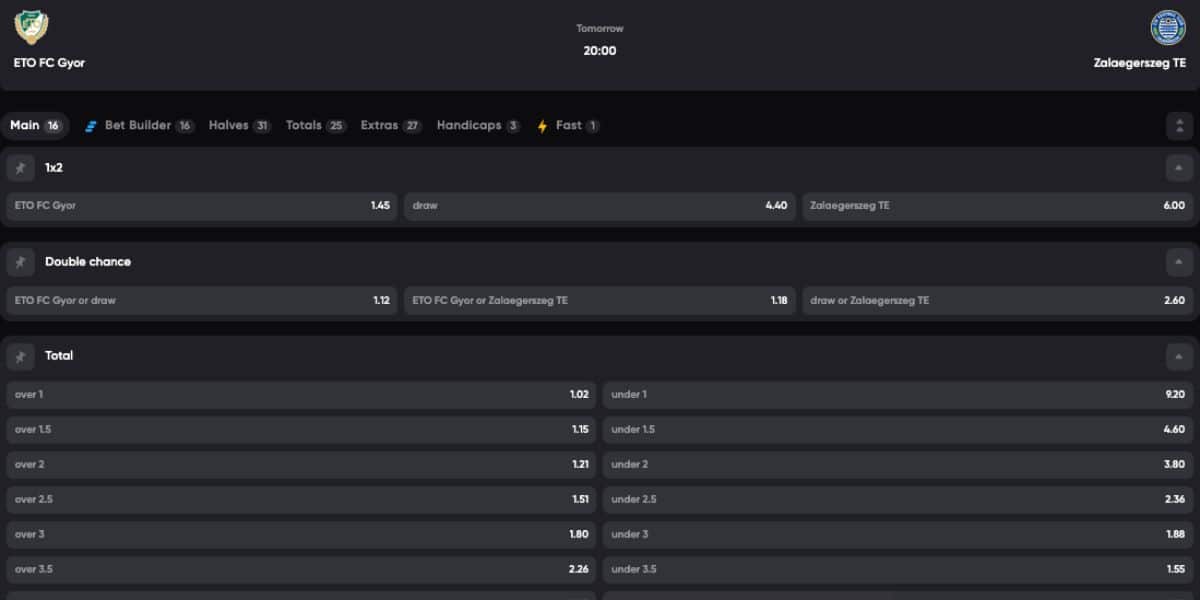Select draw odds 4.40

(599, 206)
